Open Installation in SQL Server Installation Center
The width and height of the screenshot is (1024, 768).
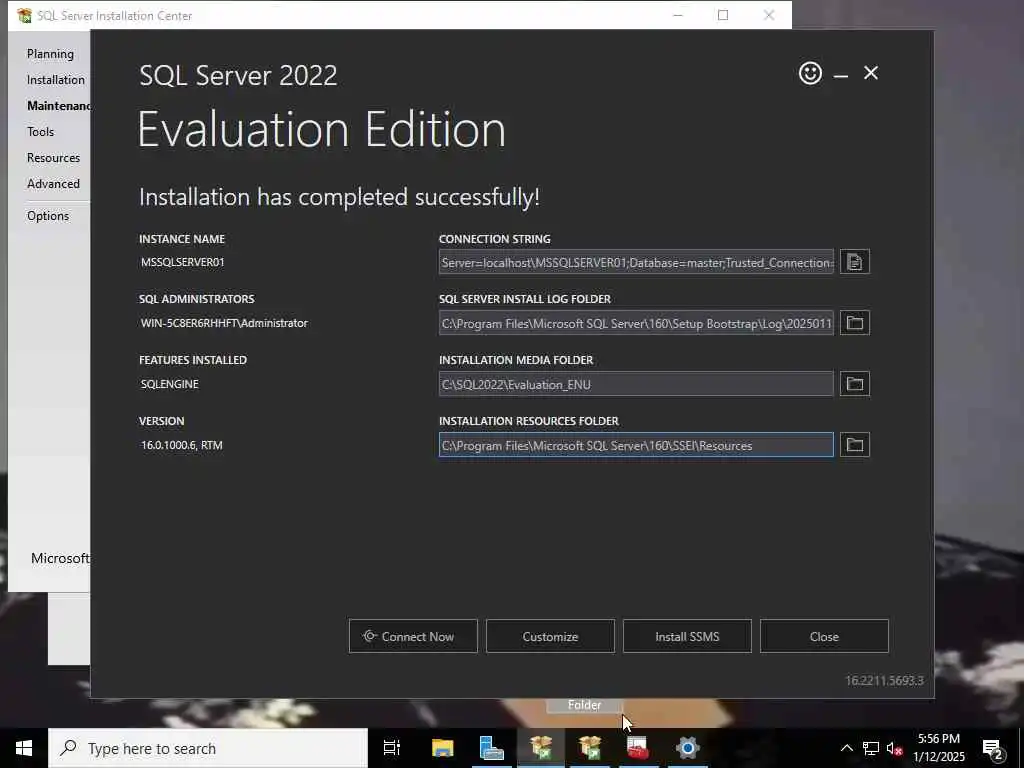point(56,80)
